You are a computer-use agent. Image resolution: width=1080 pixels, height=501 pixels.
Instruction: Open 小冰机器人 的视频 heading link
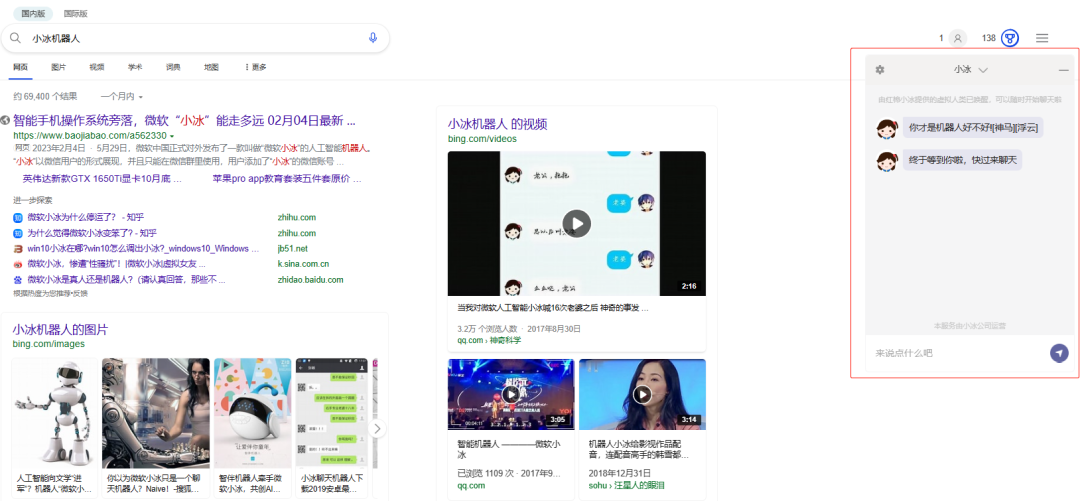click(x=497, y=125)
